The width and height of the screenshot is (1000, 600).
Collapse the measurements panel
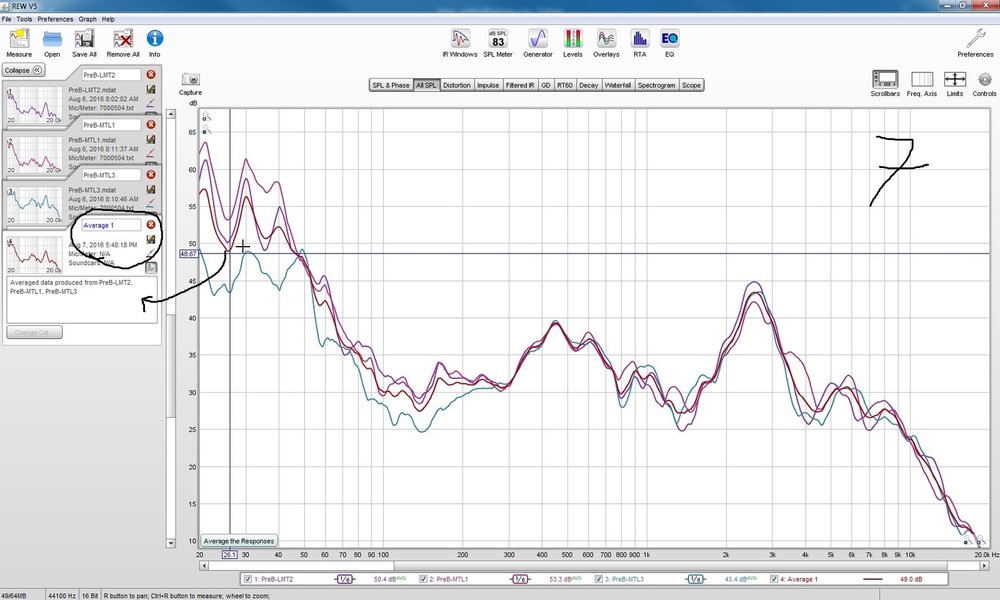pyautogui.click(x=23, y=70)
